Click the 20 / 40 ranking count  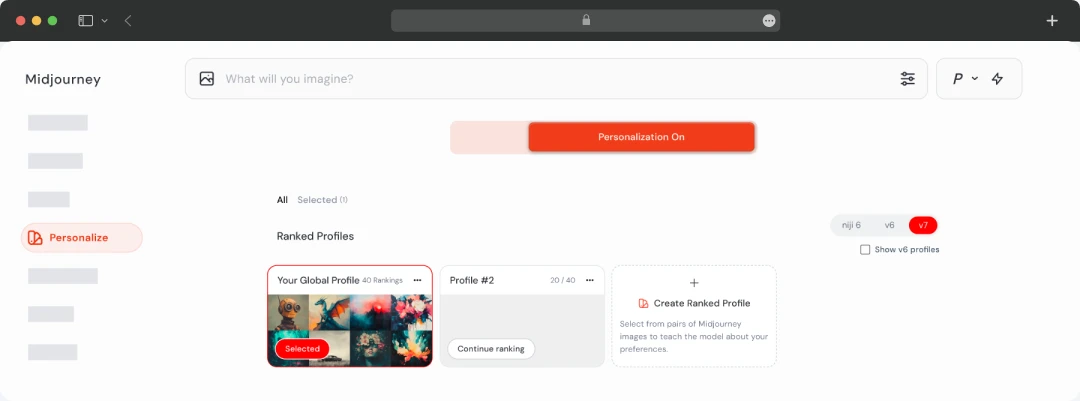tap(563, 280)
